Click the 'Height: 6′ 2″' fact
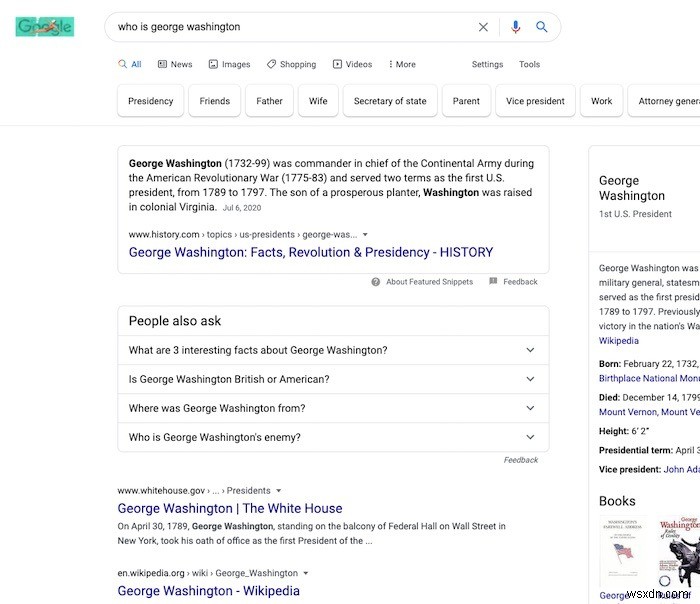This screenshot has width=700, height=604. 624,431
